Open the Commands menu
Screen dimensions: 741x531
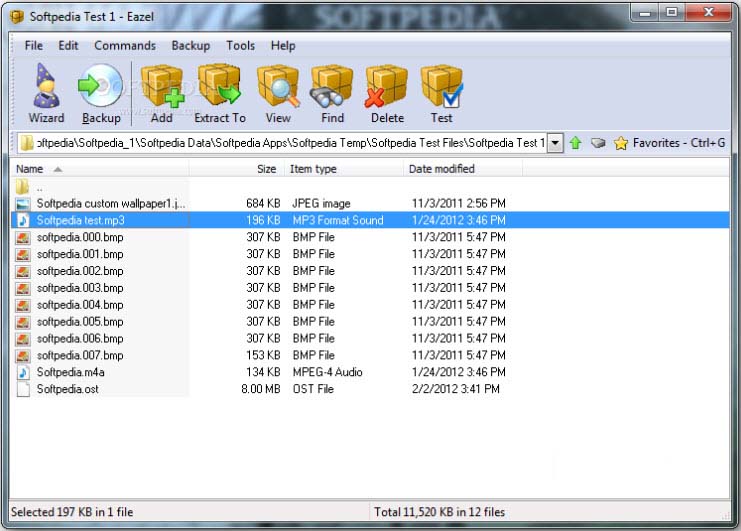125,45
